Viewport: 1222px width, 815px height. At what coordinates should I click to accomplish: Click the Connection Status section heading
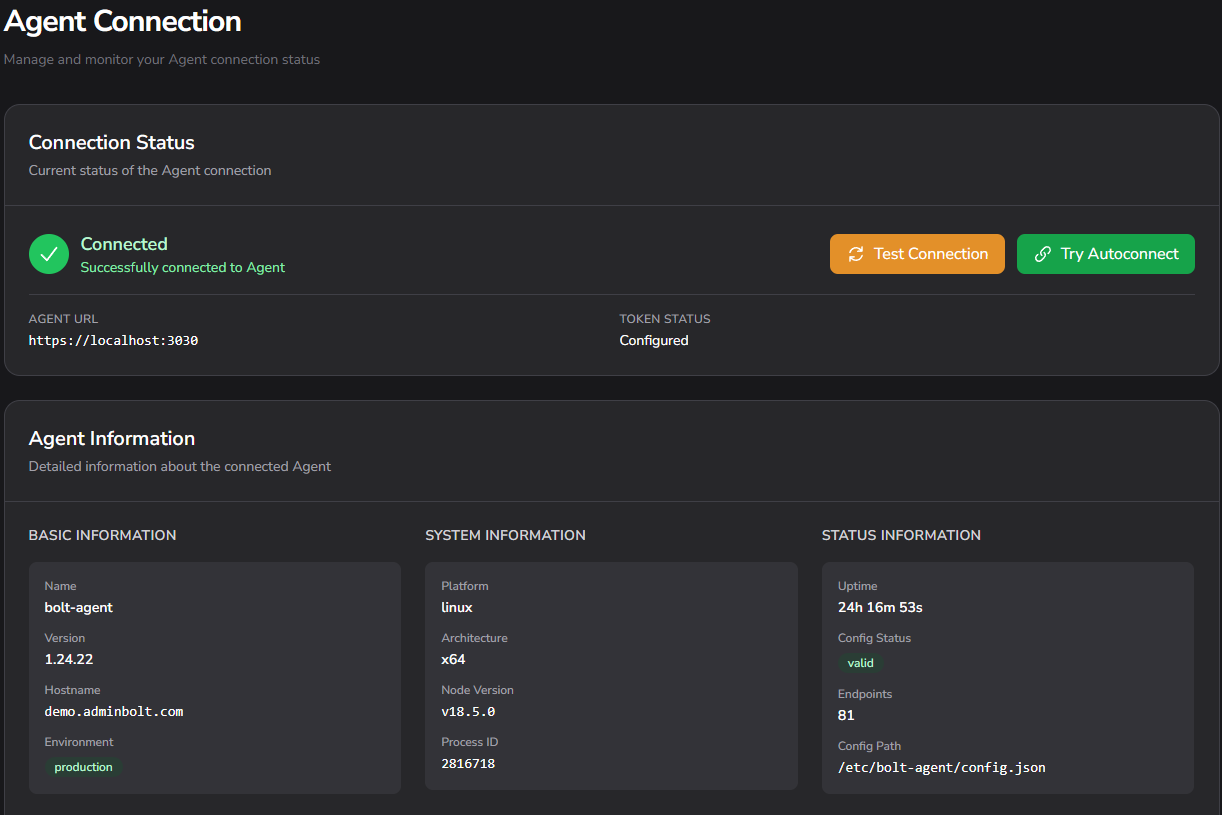click(x=111, y=142)
